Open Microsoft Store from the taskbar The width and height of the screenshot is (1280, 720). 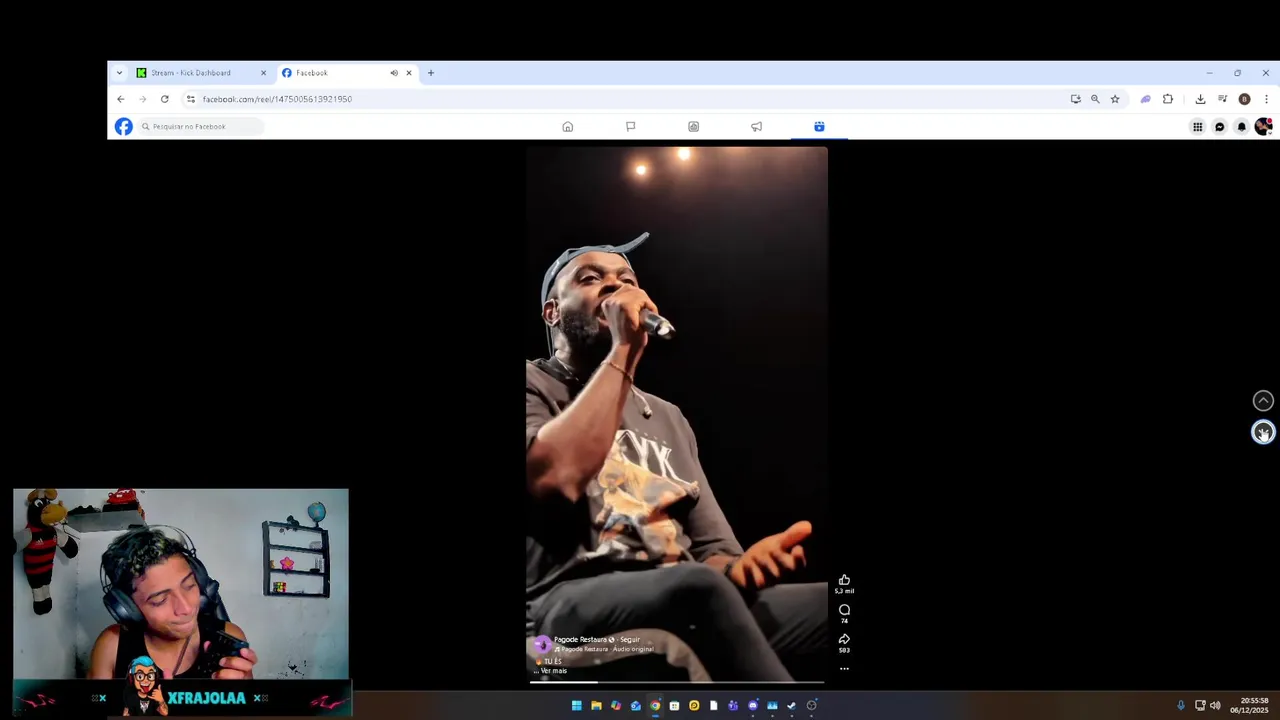click(674, 705)
